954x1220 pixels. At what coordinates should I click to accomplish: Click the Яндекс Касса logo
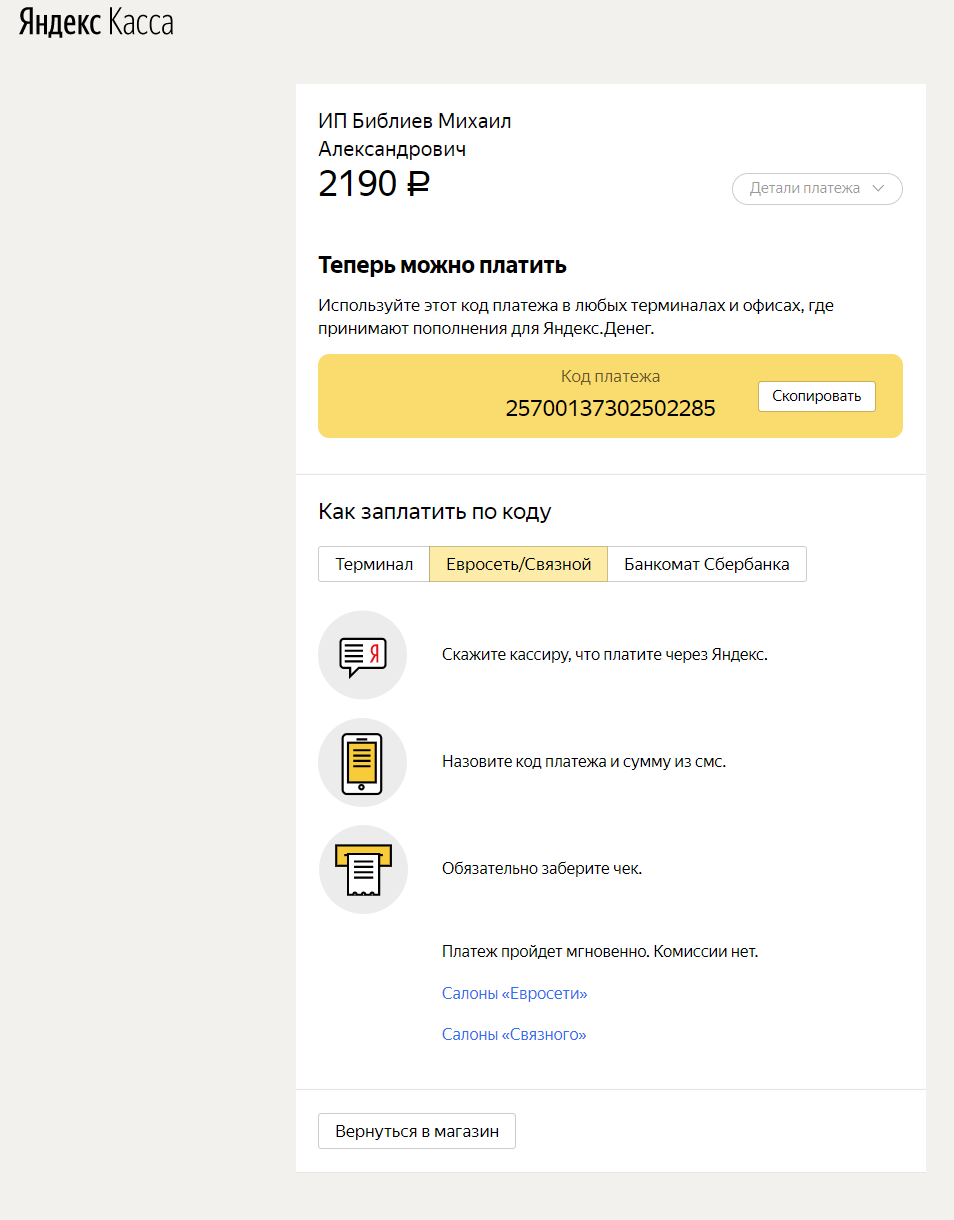point(96,23)
